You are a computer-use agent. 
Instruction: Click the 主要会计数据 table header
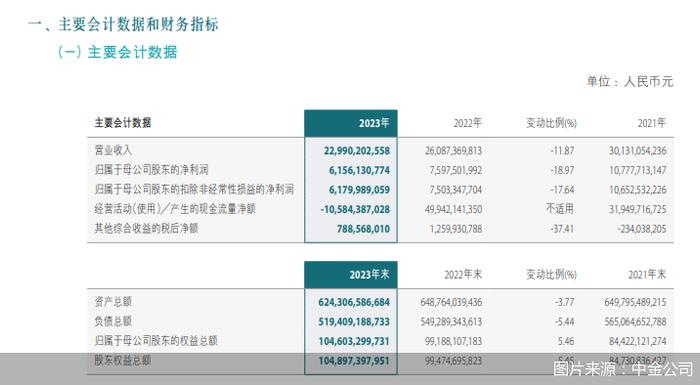(x=123, y=123)
